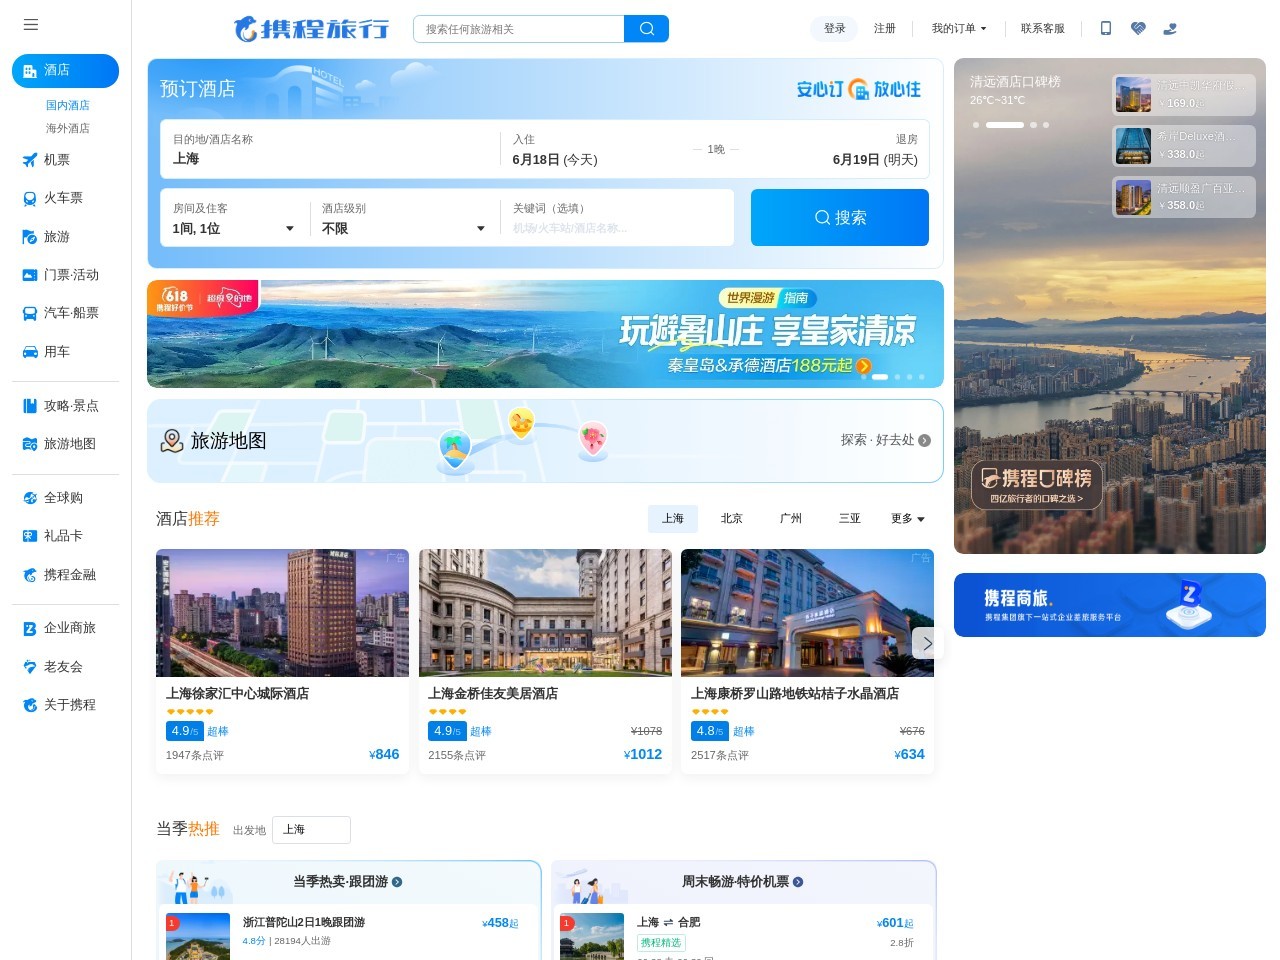Click the accessibility icon in header
This screenshot has height=960, width=1280.
(1170, 29)
